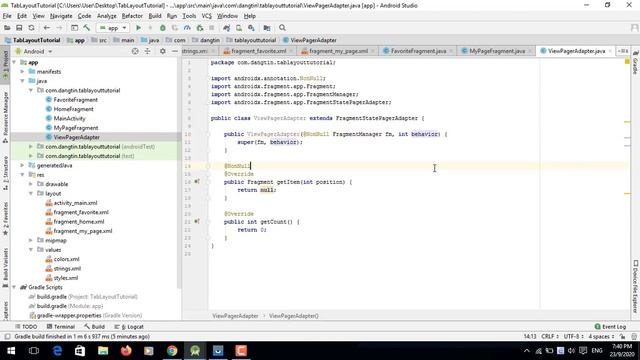Click the override gutter icon beside getCount
This screenshot has width=640, height=360.
(197, 221)
